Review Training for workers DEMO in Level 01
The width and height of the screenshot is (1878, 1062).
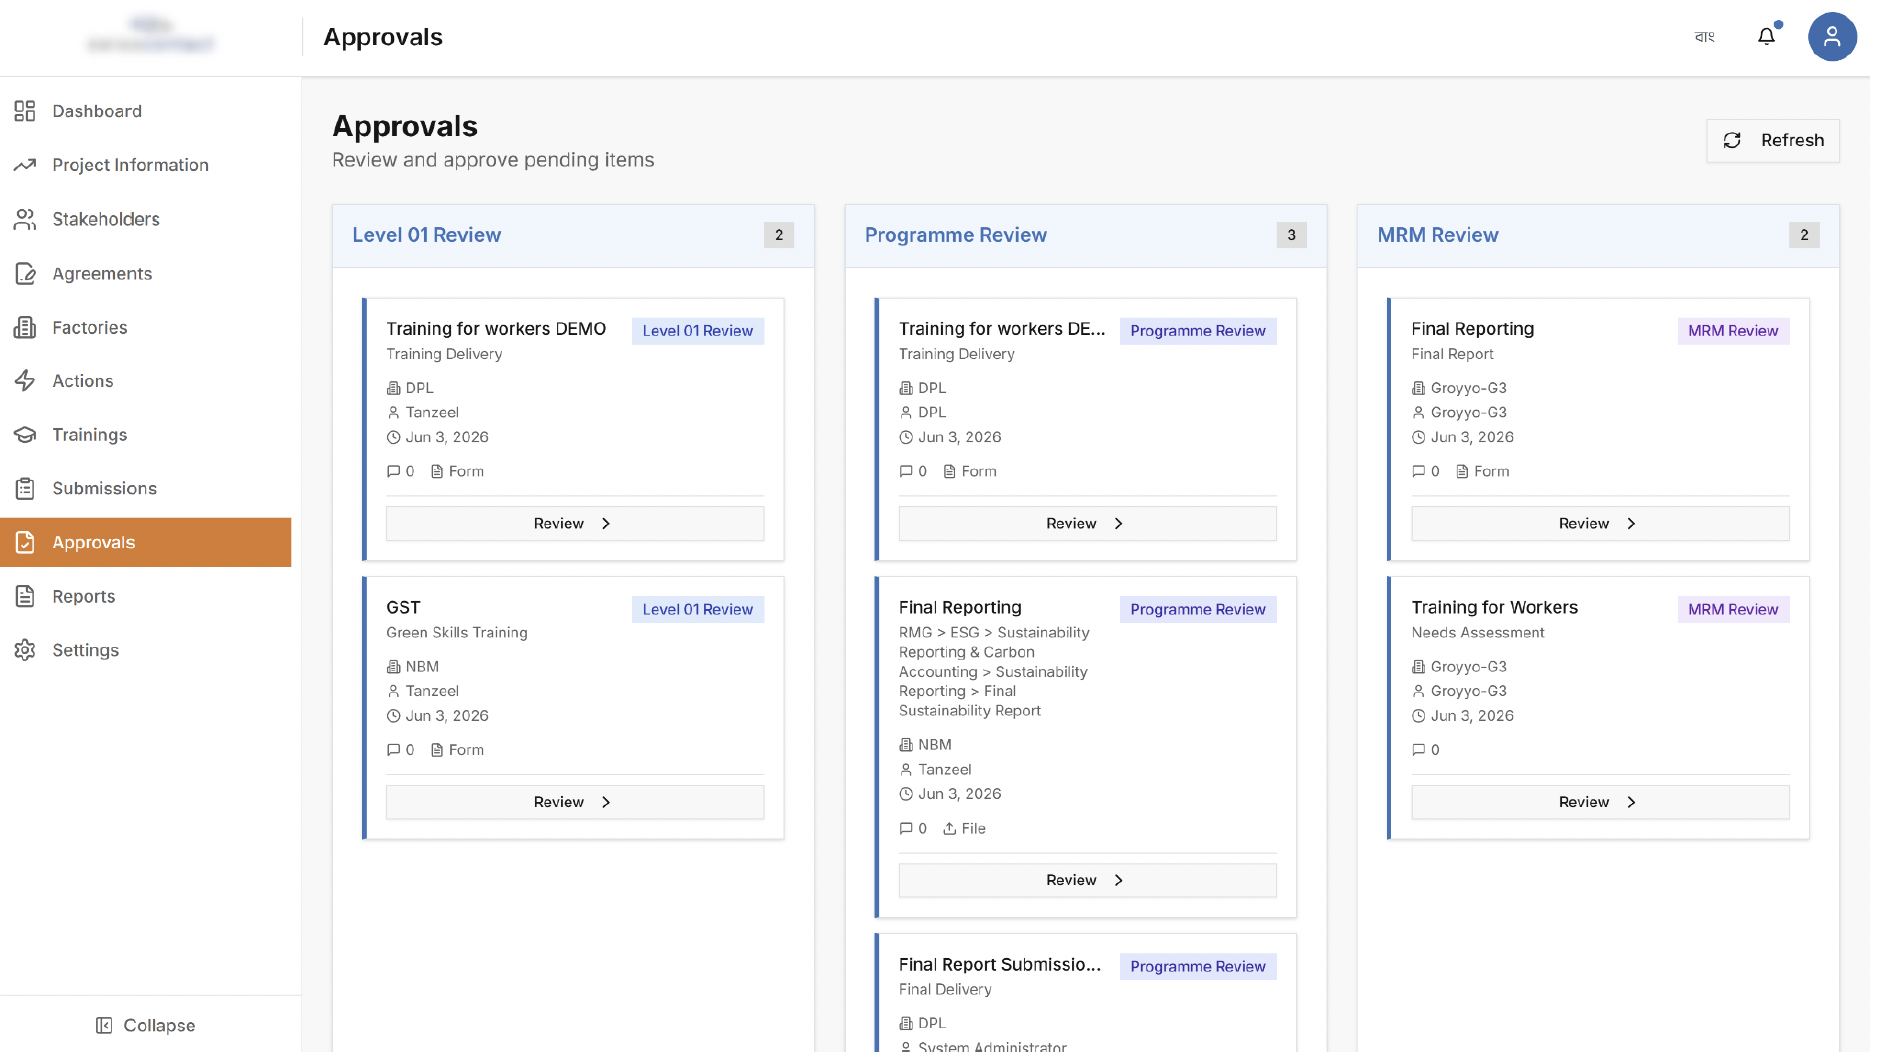click(575, 523)
